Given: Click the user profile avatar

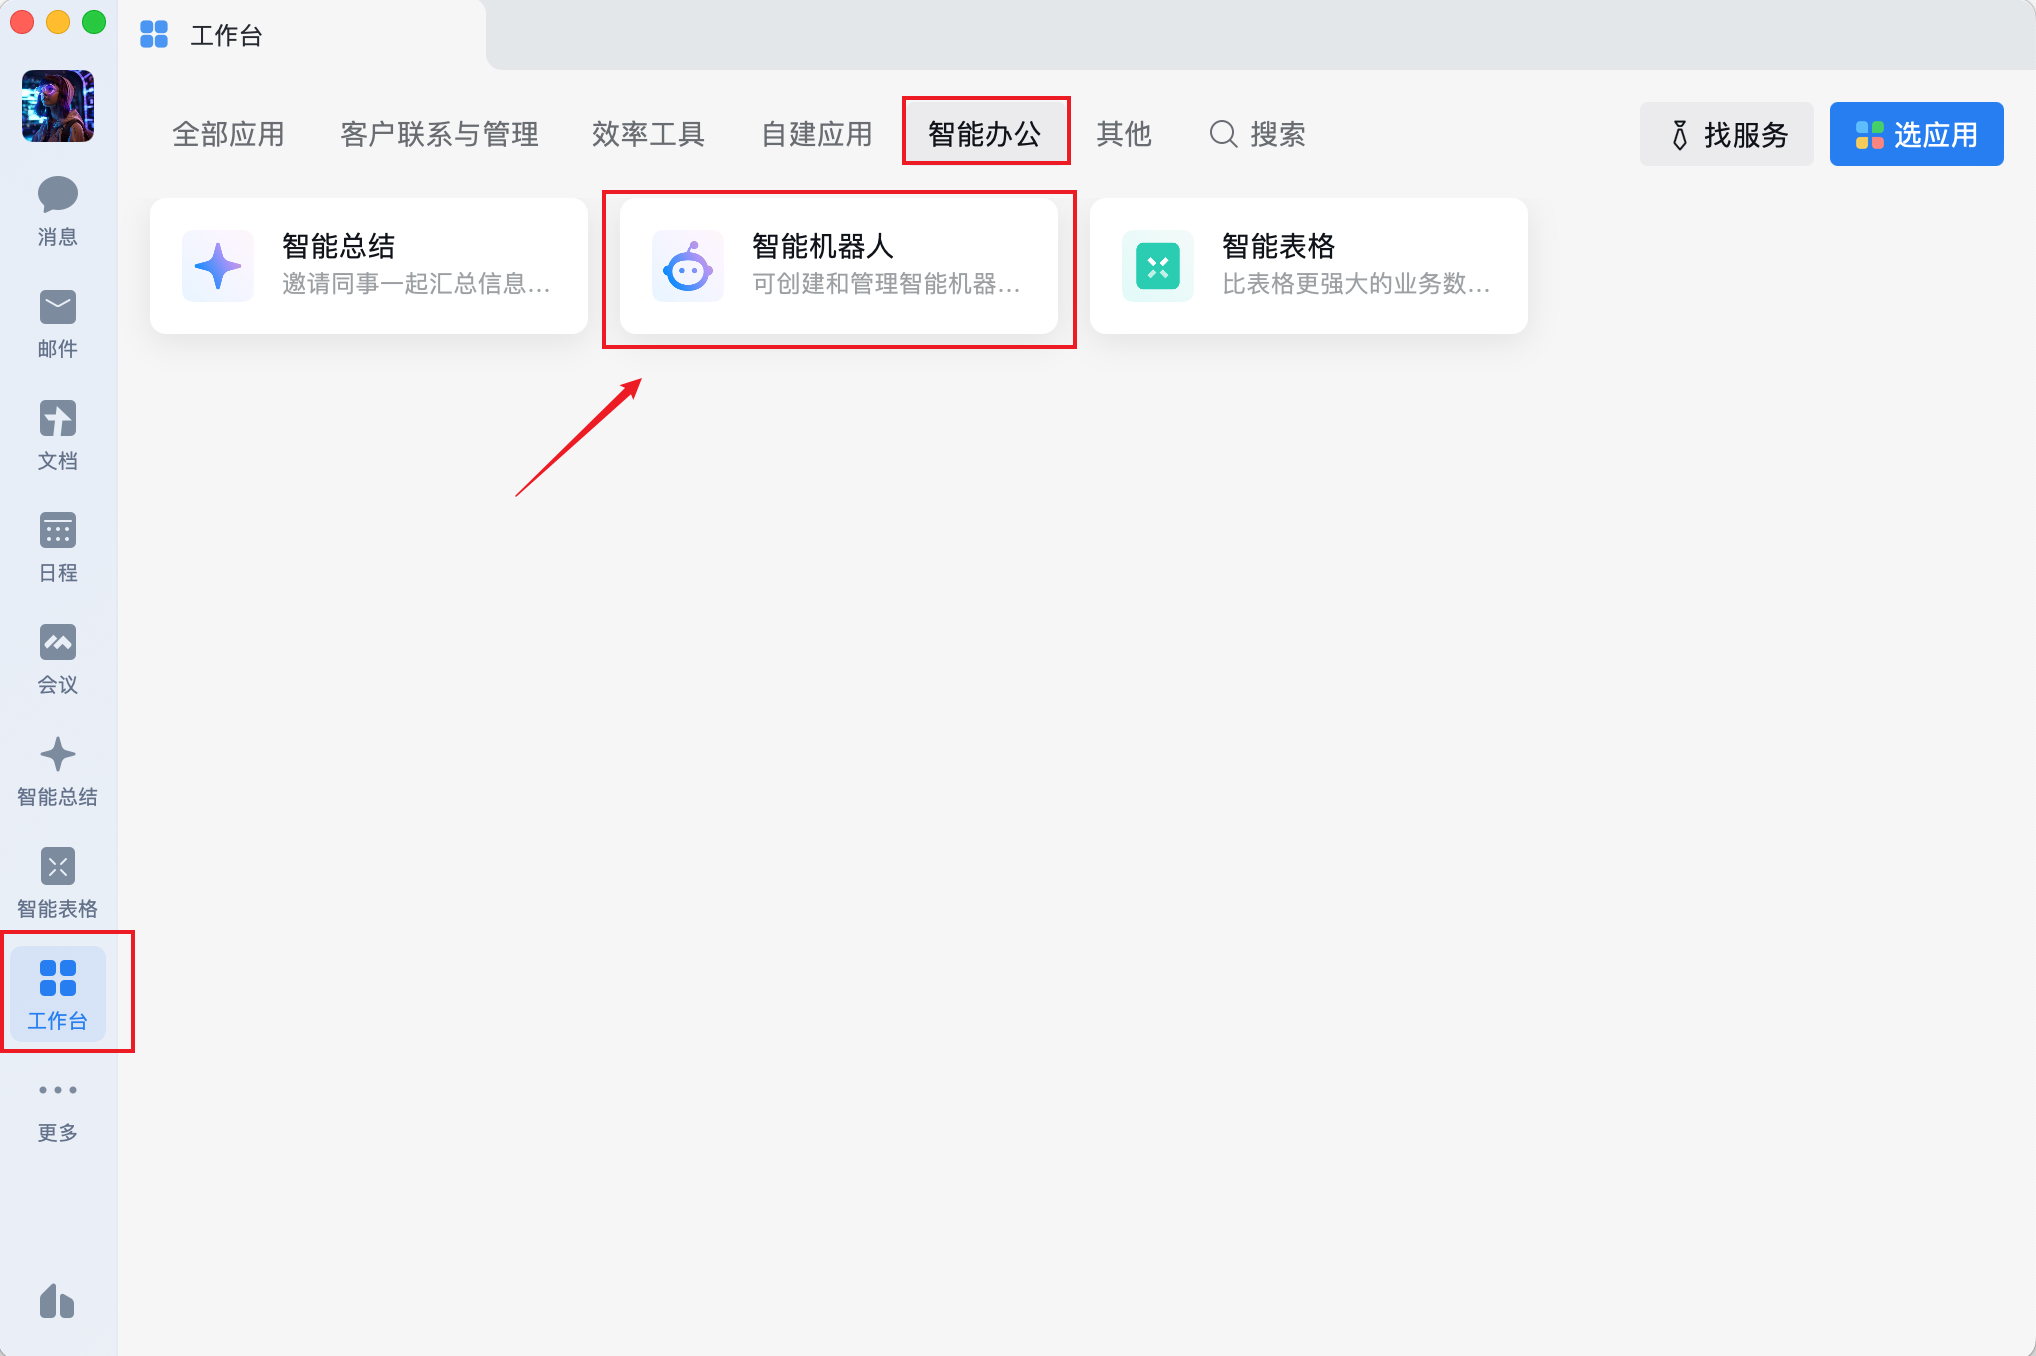Looking at the screenshot, I should [58, 106].
